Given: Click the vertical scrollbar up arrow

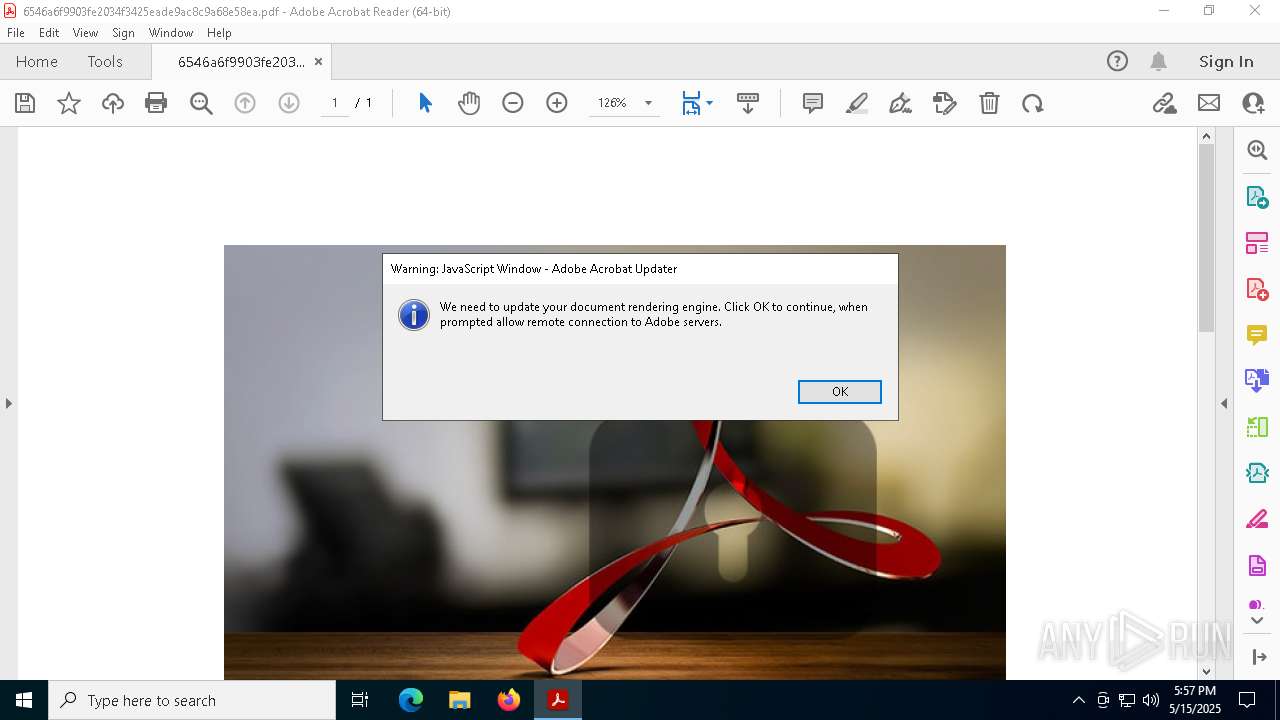Looking at the screenshot, I should (x=1206, y=136).
